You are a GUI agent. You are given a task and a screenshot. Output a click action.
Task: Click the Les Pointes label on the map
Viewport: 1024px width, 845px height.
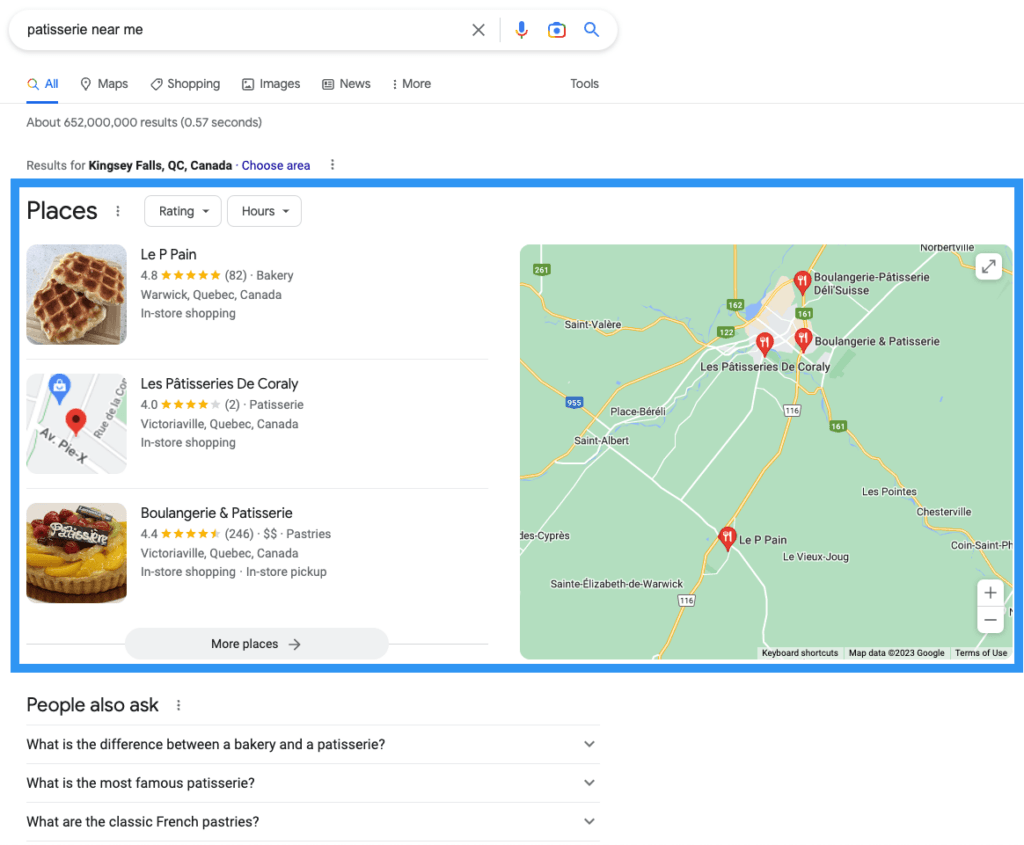[x=889, y=492]
